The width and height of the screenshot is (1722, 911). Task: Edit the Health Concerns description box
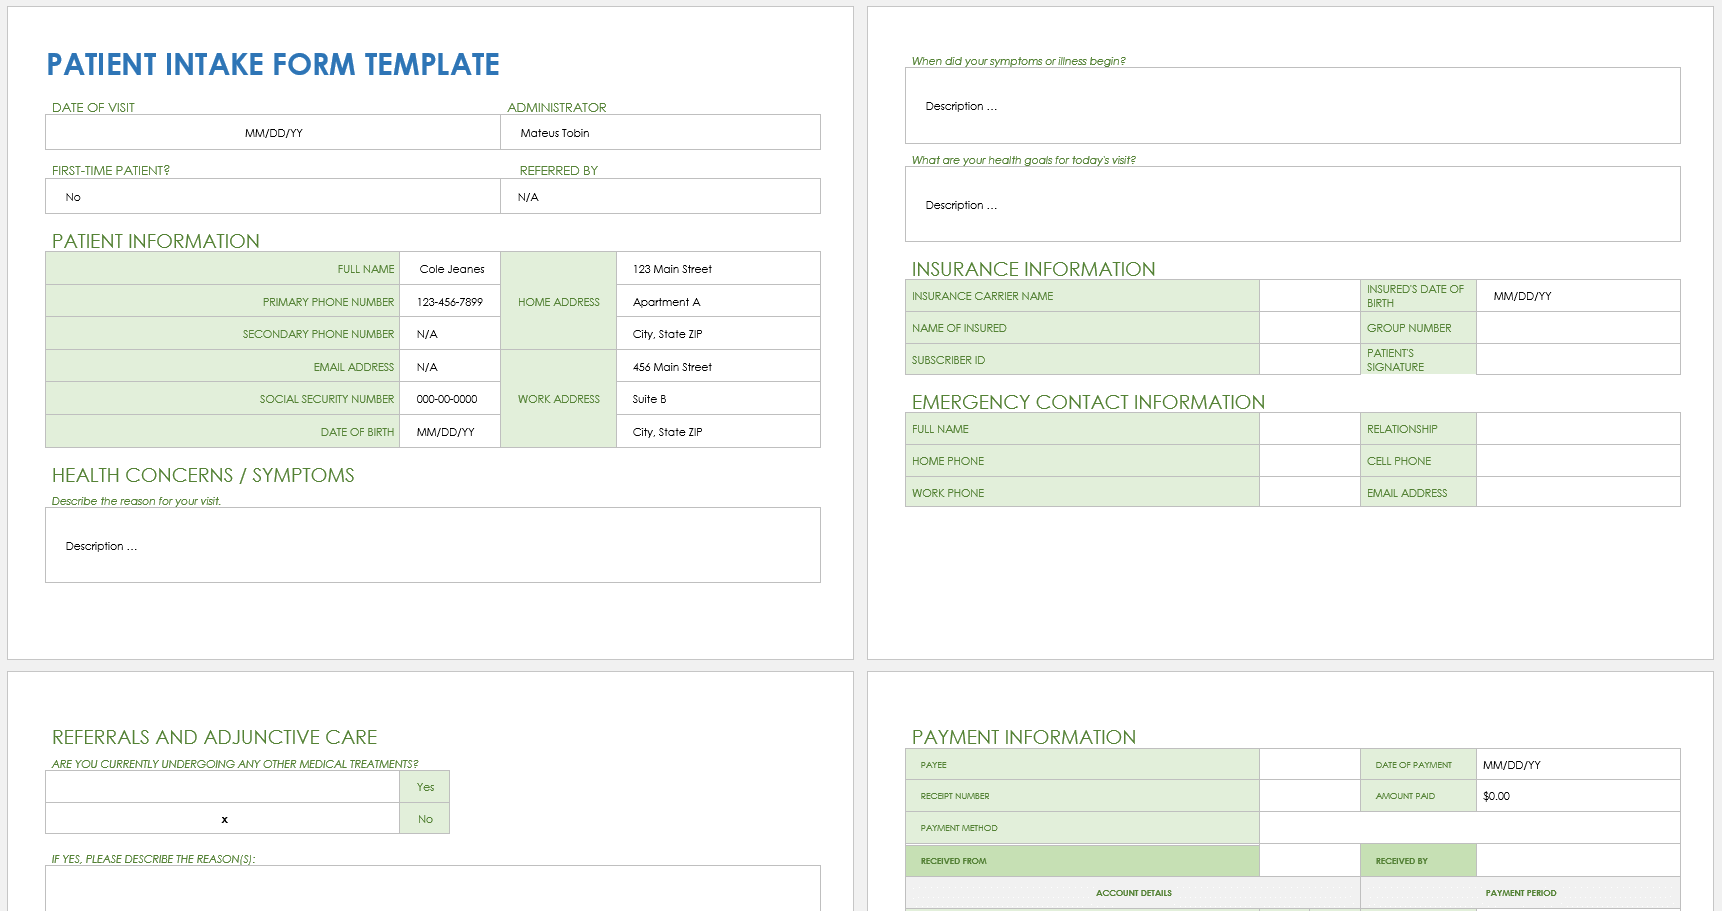(432, 545)
